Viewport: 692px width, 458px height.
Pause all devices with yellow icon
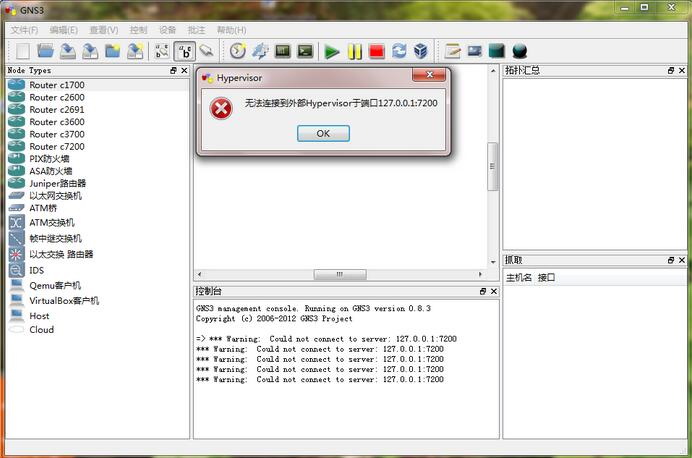coord(354,52)
